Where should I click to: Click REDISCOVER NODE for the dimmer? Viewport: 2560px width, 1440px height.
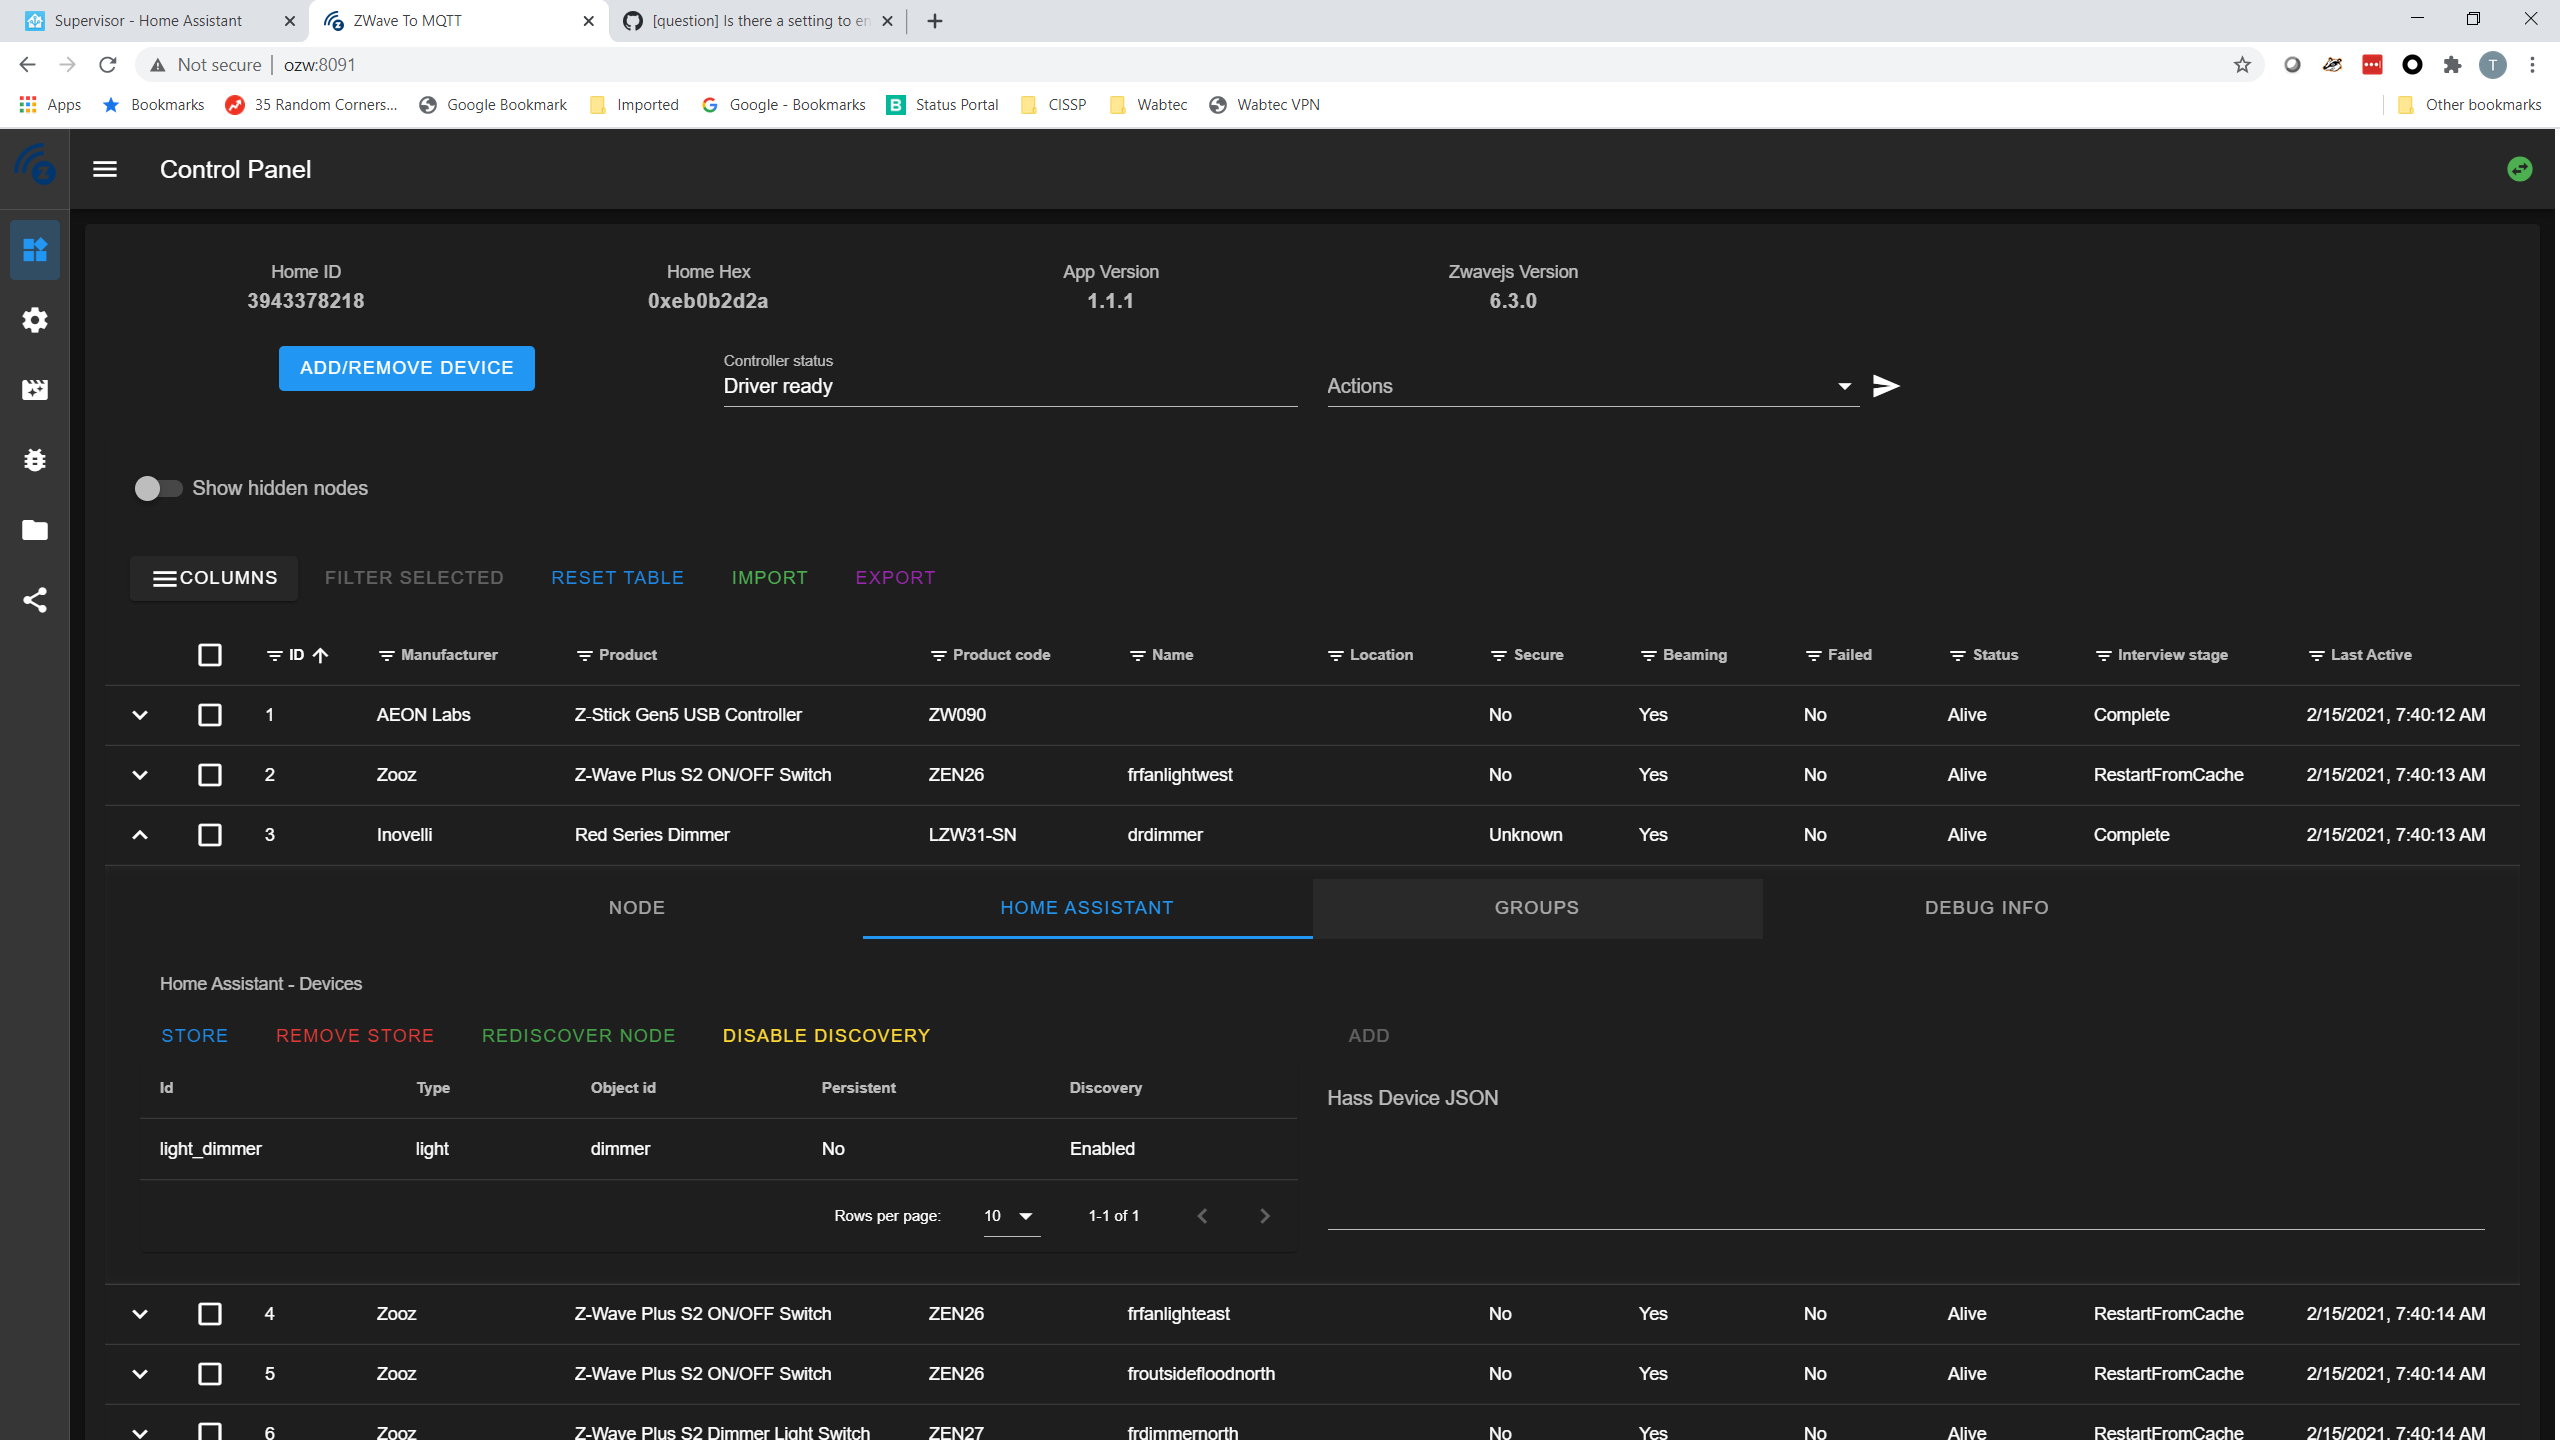pos(578,1035)
